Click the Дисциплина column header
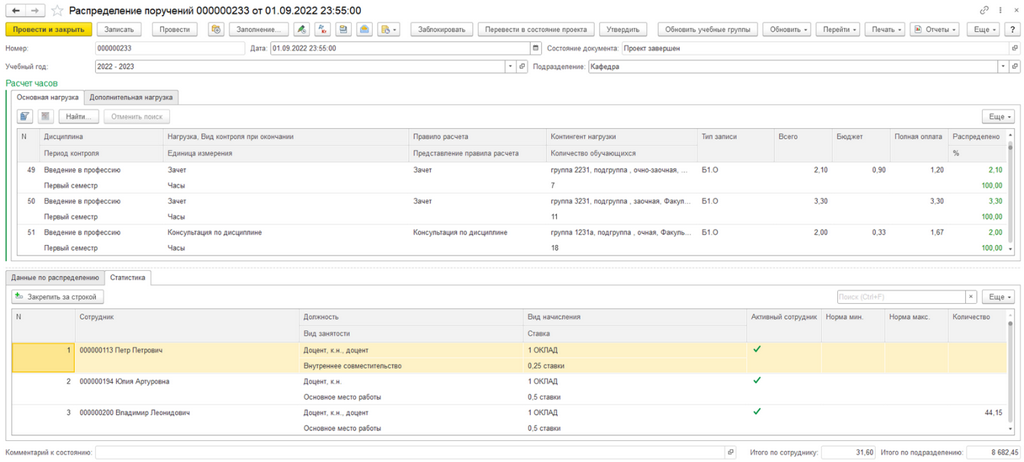Viewport: 1024px width, 462px height. coord(101,137)
